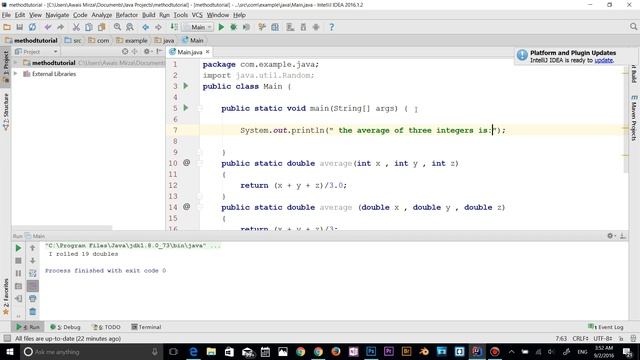
Task: Open the File menu
Action: pos(7,15)
